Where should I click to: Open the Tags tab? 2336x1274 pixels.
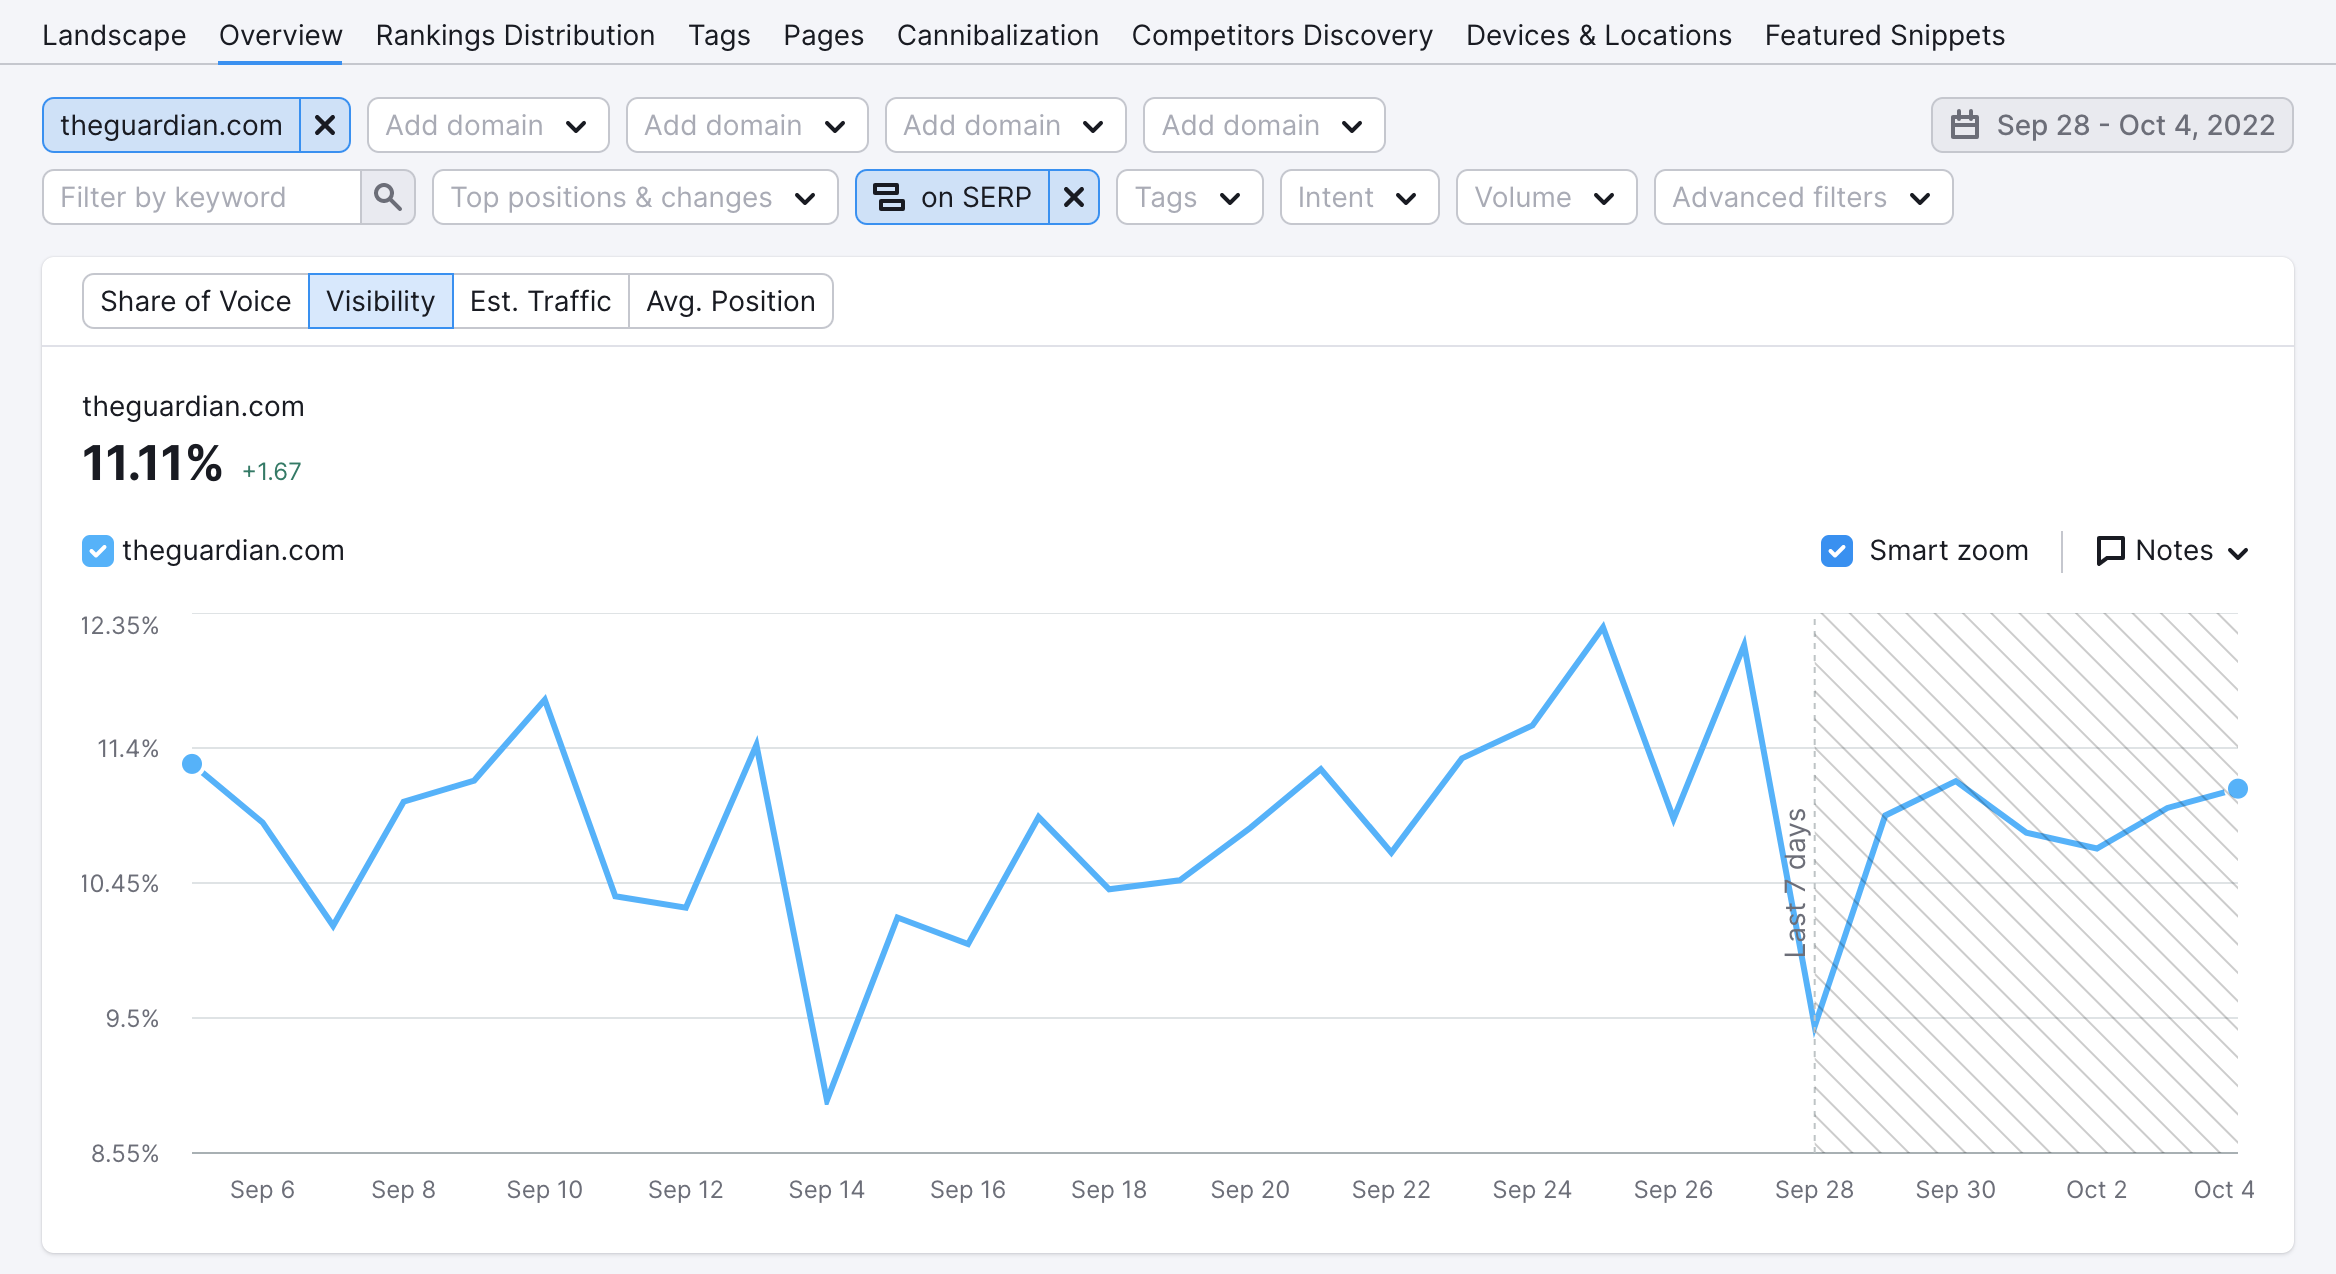719,35
